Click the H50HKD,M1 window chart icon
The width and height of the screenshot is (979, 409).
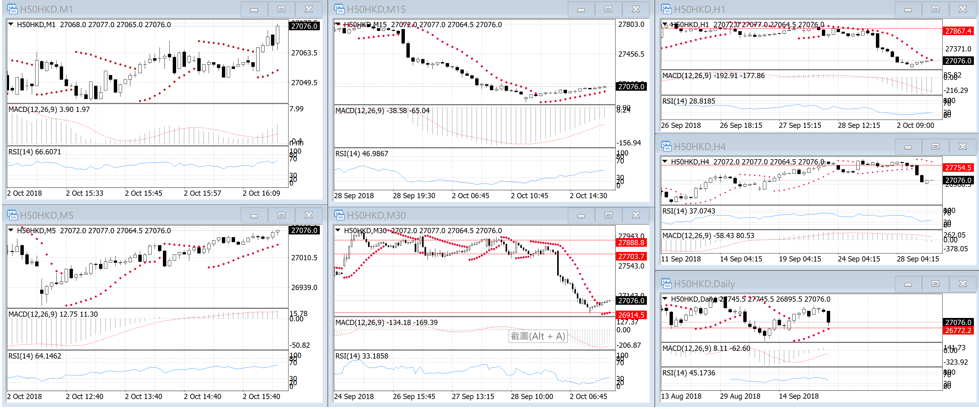[12, 9]
